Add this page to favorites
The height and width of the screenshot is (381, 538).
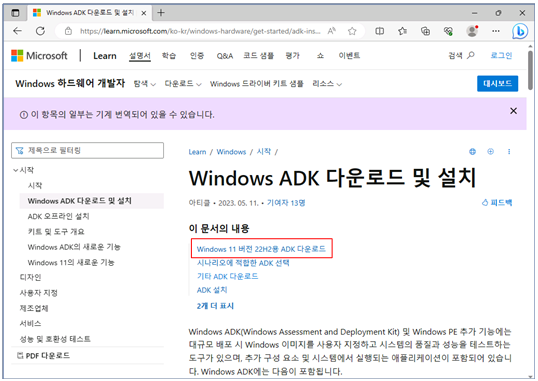pos(352,31)
